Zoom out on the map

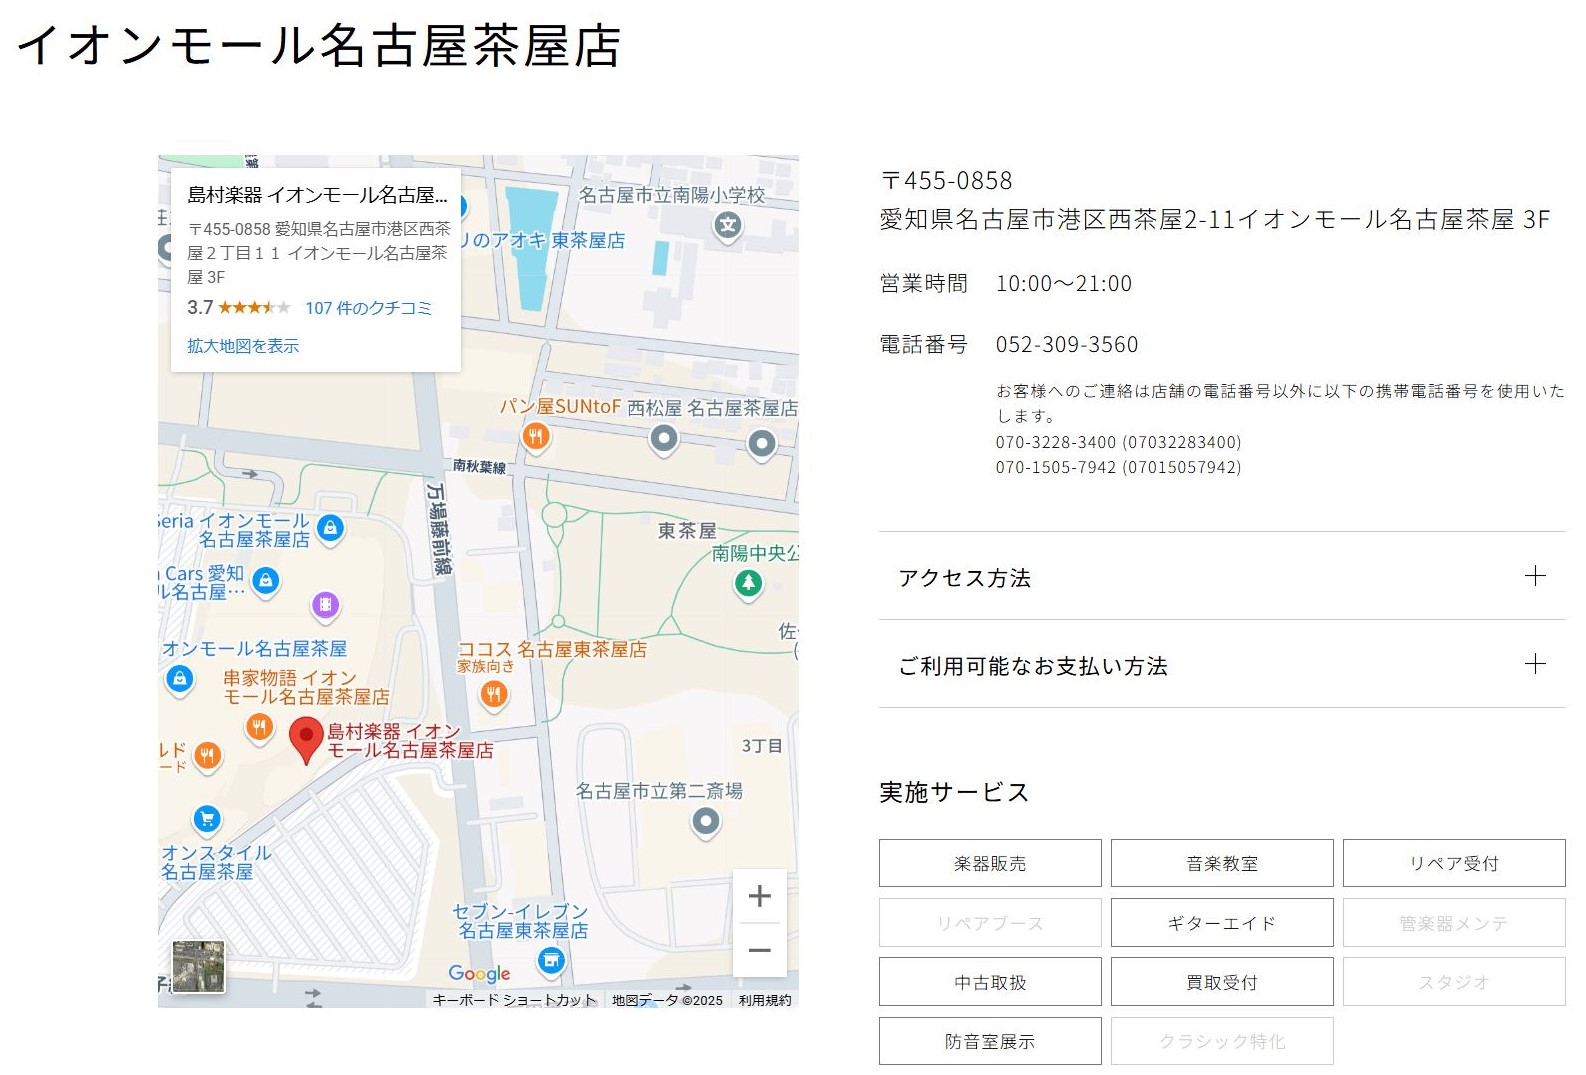(760, 950)
